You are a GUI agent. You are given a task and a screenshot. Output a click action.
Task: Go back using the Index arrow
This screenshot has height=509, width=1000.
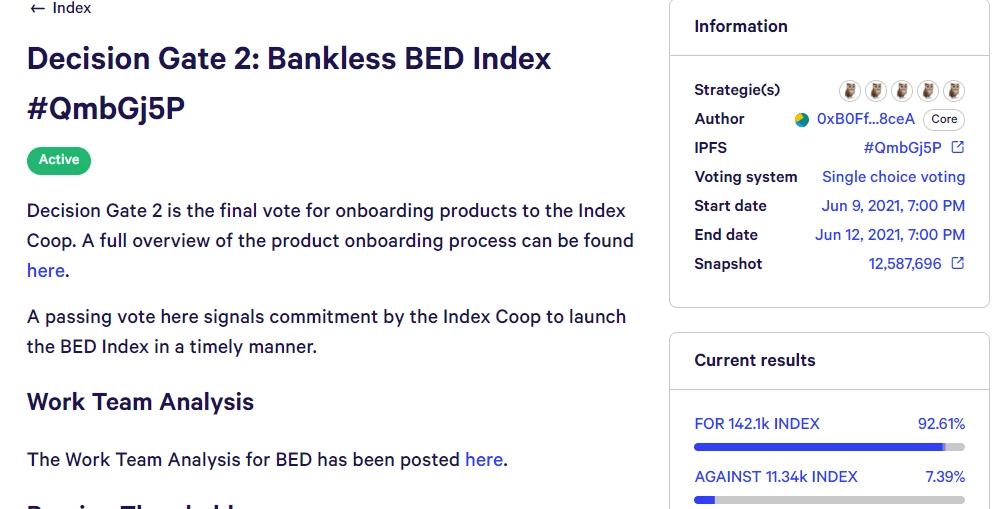(x=38, y=8)
